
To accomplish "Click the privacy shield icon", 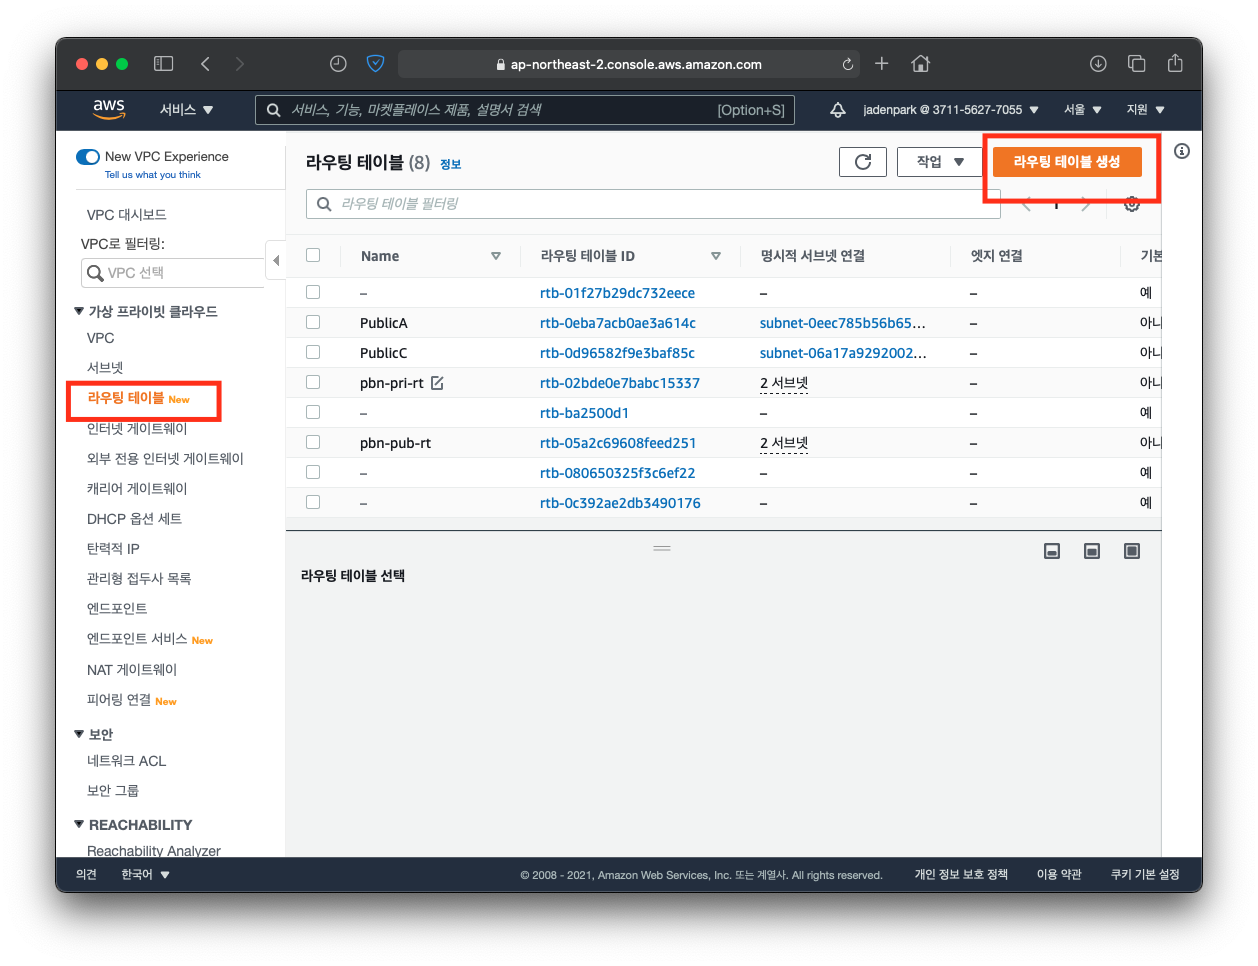I will (x=376, y=64).
